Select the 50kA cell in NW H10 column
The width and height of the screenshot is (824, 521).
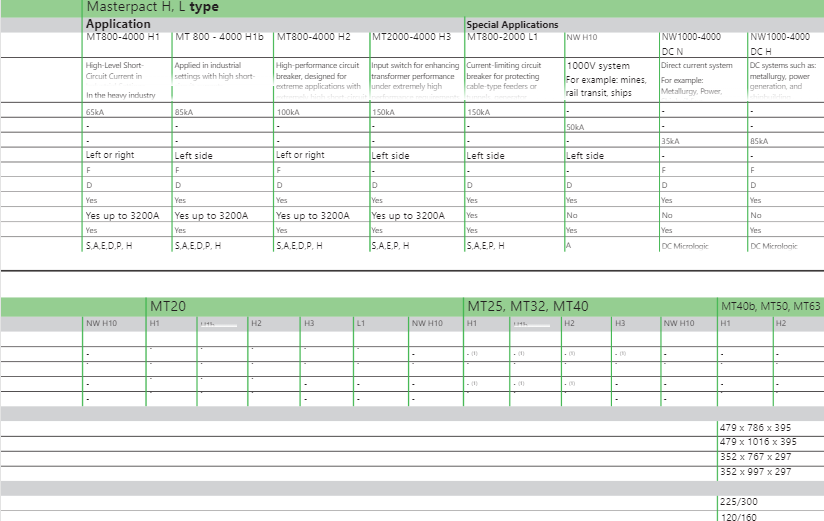[x=575, y=127]
